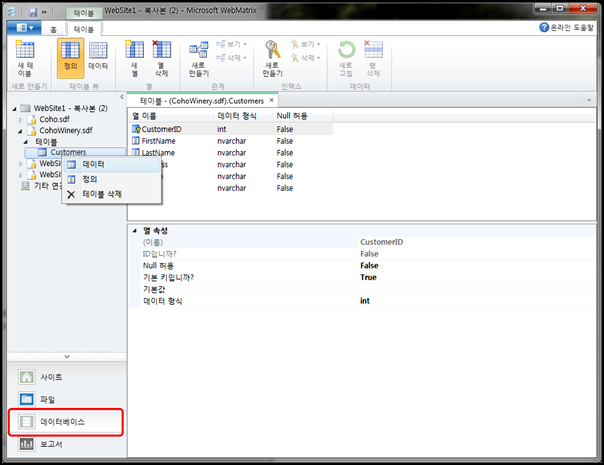Choose 데이터 from the context menu

tap(112, 165)
